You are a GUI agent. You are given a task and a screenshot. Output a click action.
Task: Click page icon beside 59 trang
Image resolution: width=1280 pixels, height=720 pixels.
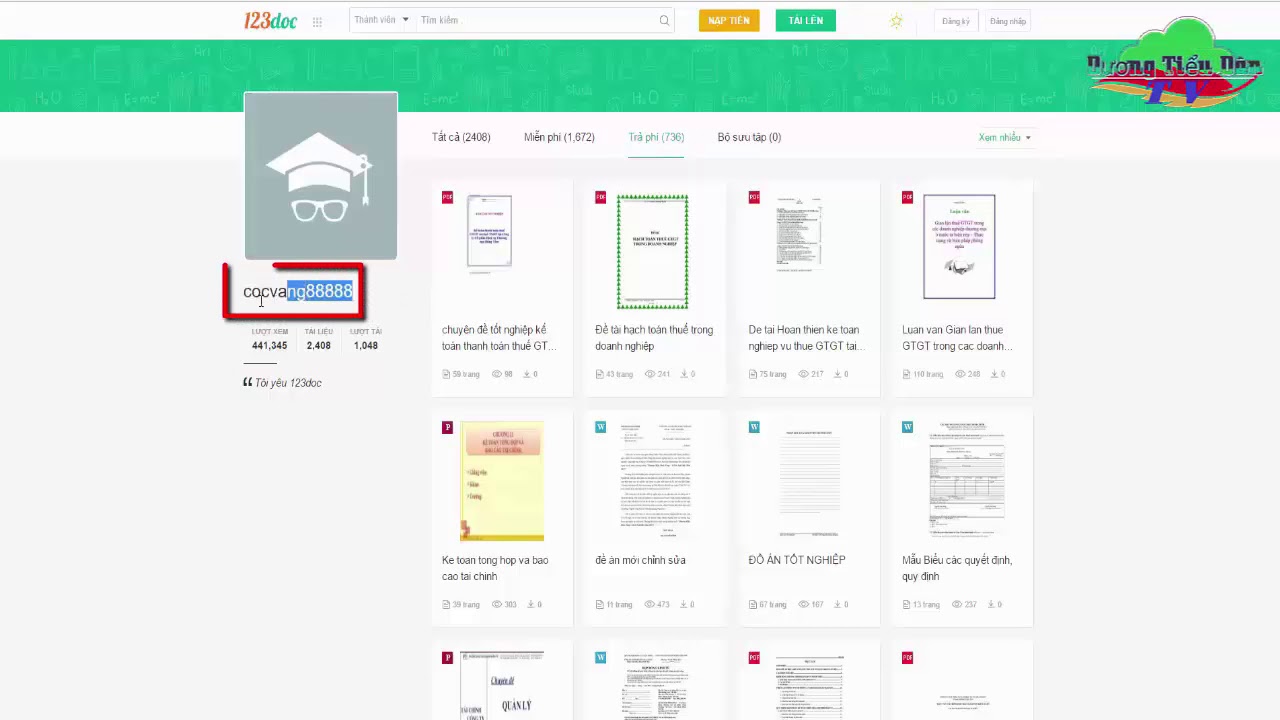point(446,374)
